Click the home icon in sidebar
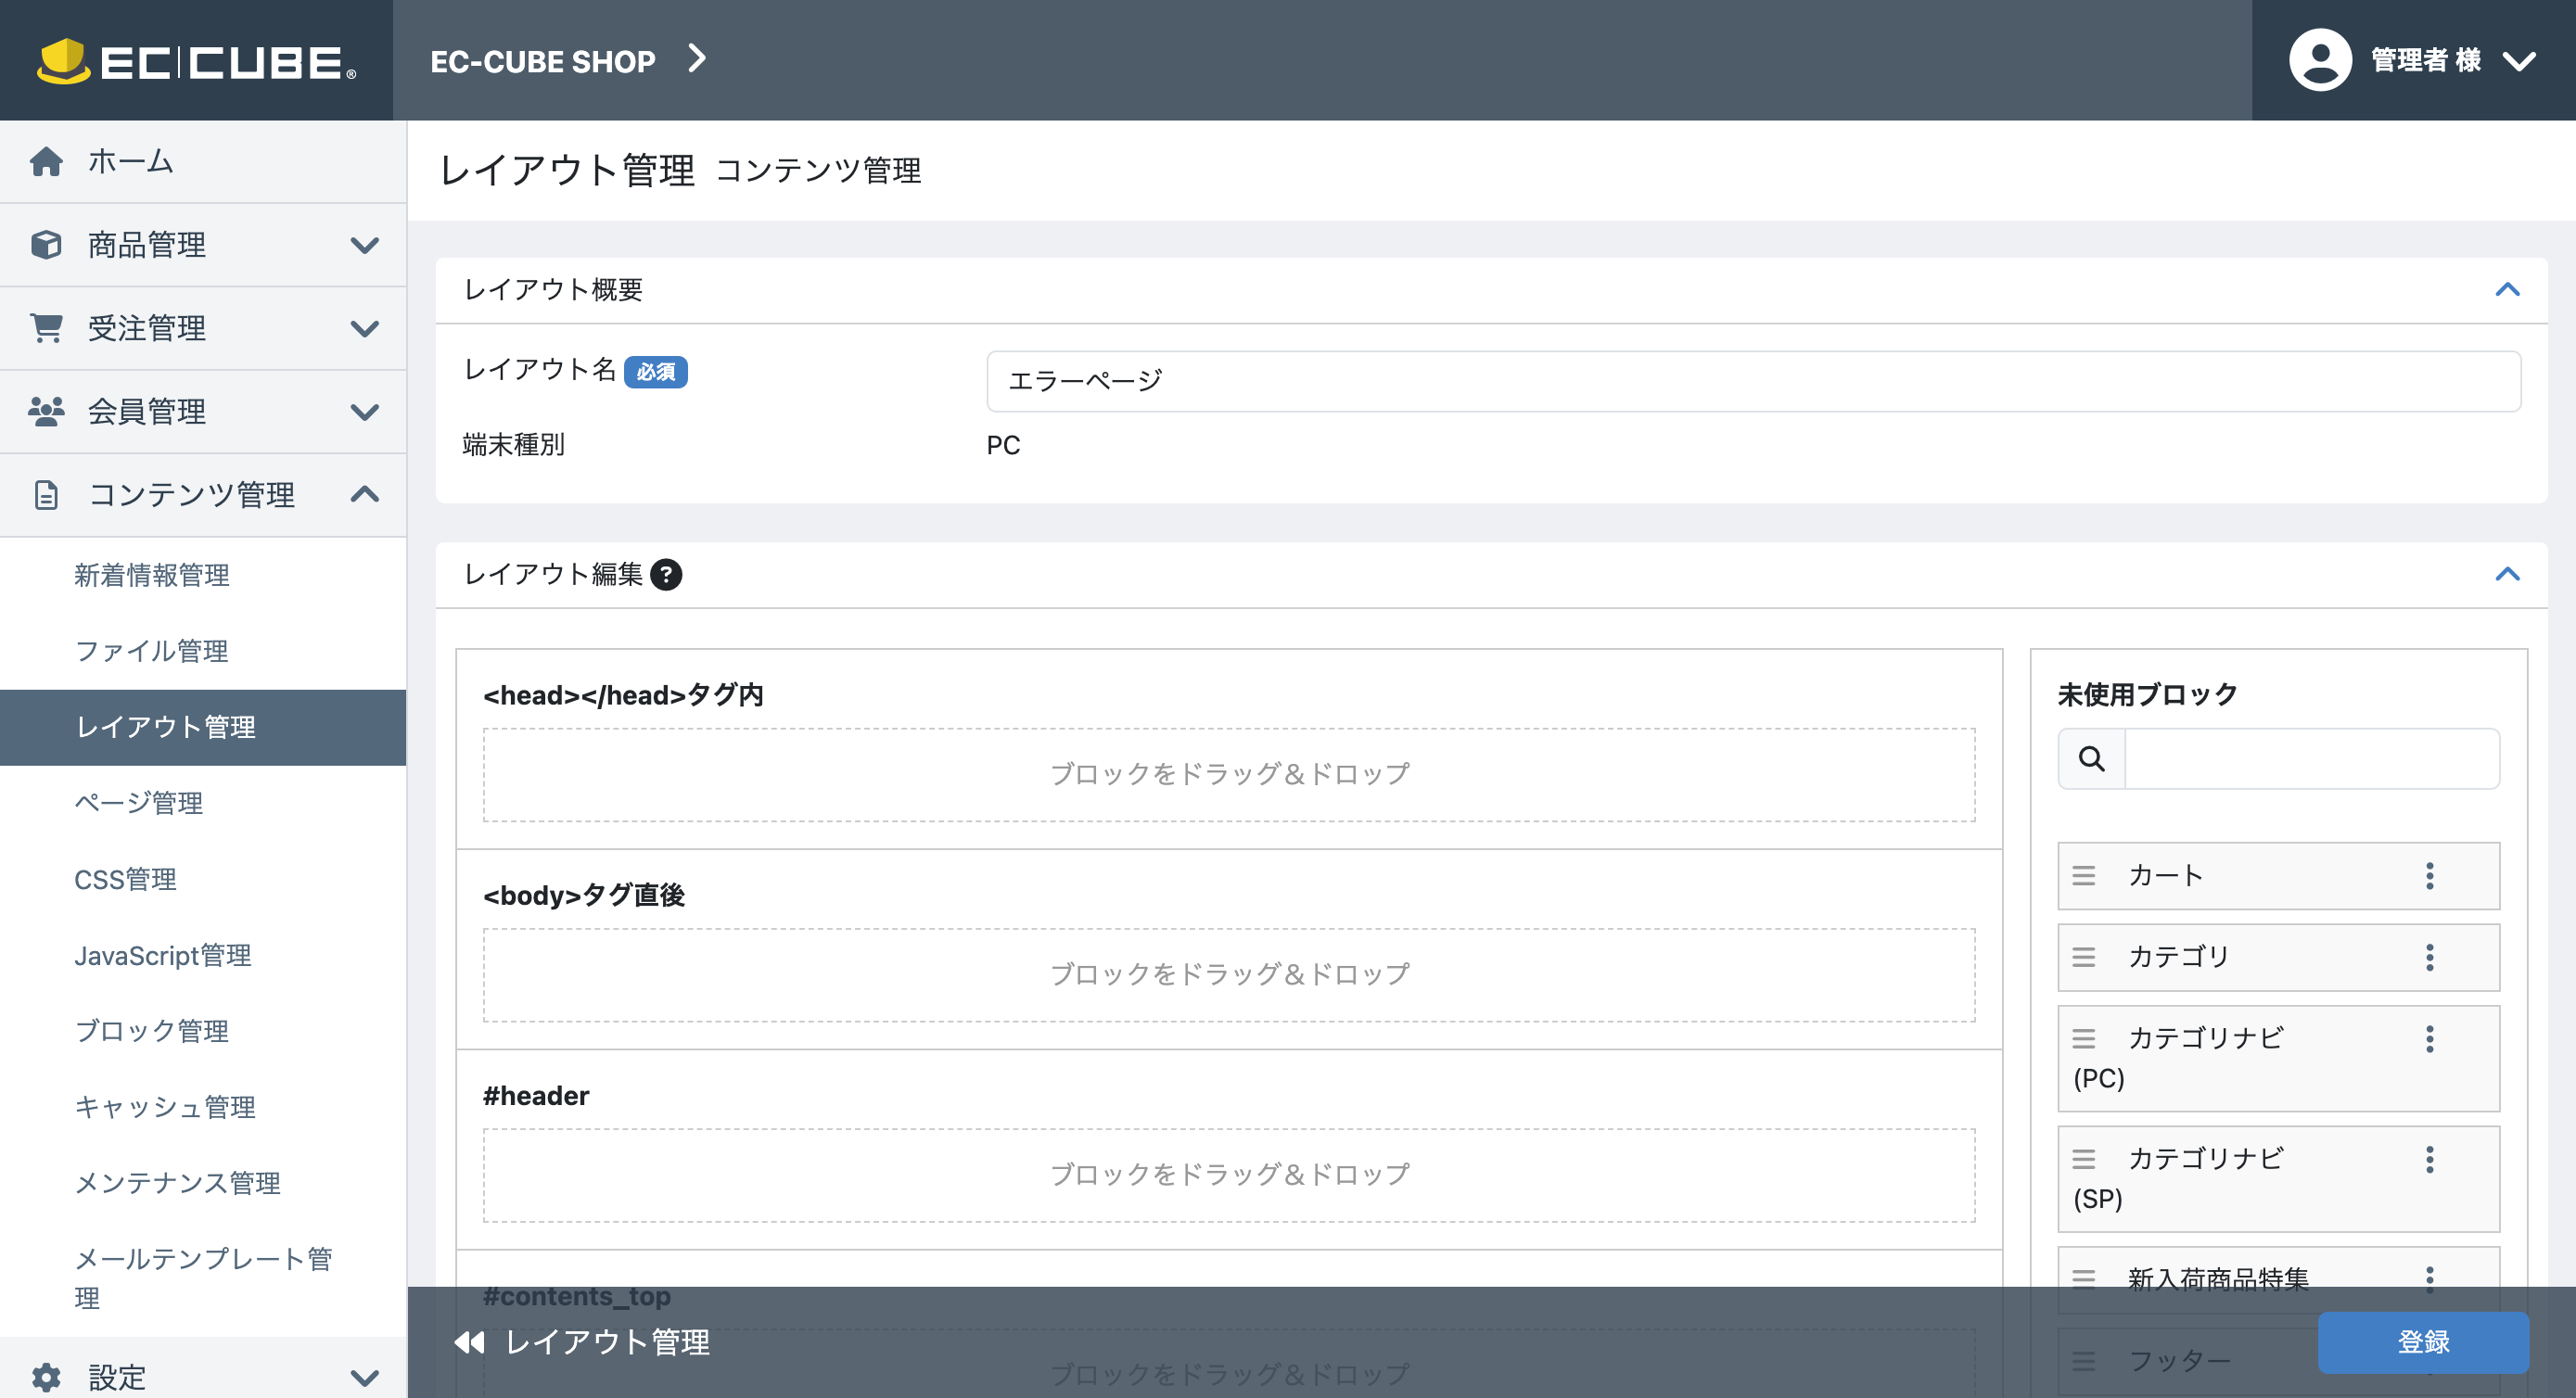The width and height of the screenshot is (2576, 1398). [46, 161]
